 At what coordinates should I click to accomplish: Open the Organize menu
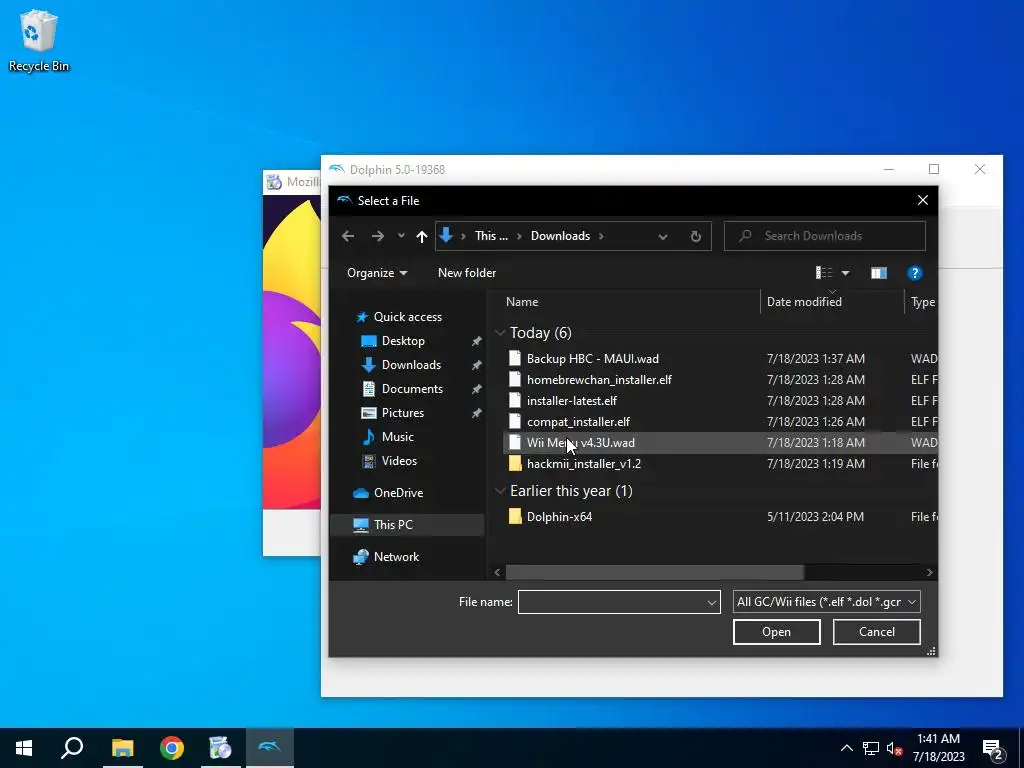coord(377,273)
